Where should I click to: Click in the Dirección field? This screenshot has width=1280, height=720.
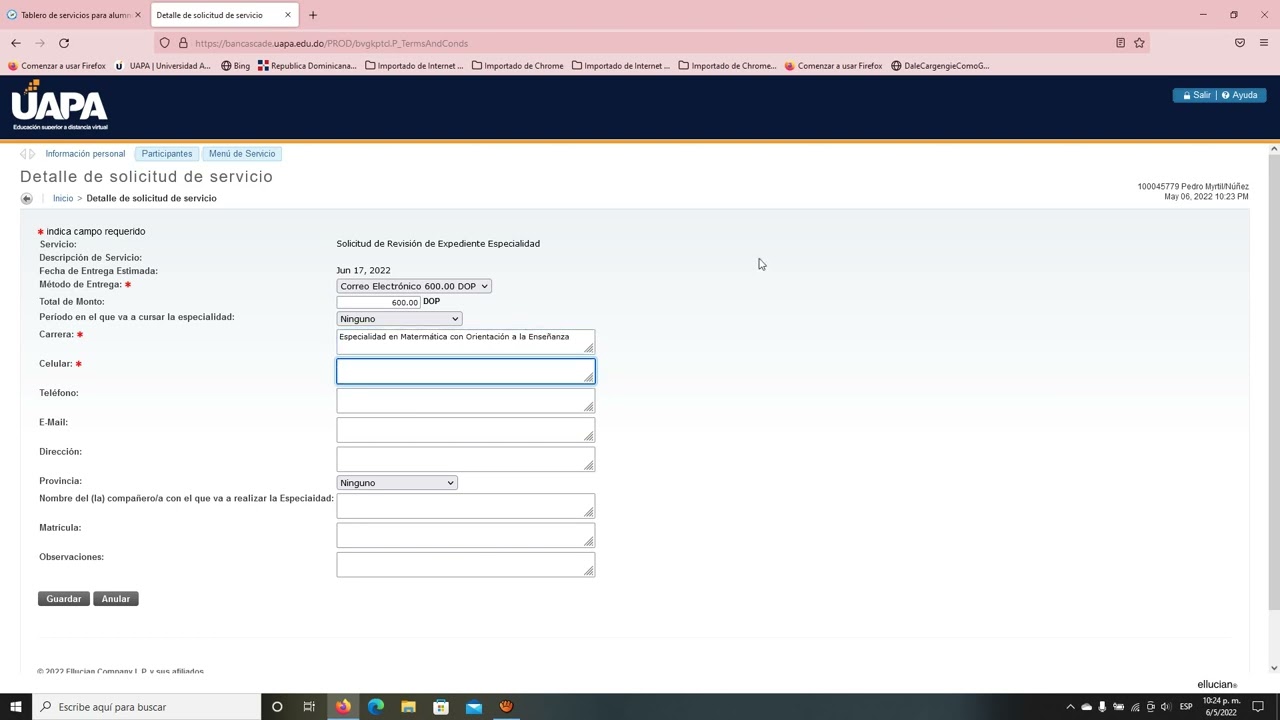(466, 459)
